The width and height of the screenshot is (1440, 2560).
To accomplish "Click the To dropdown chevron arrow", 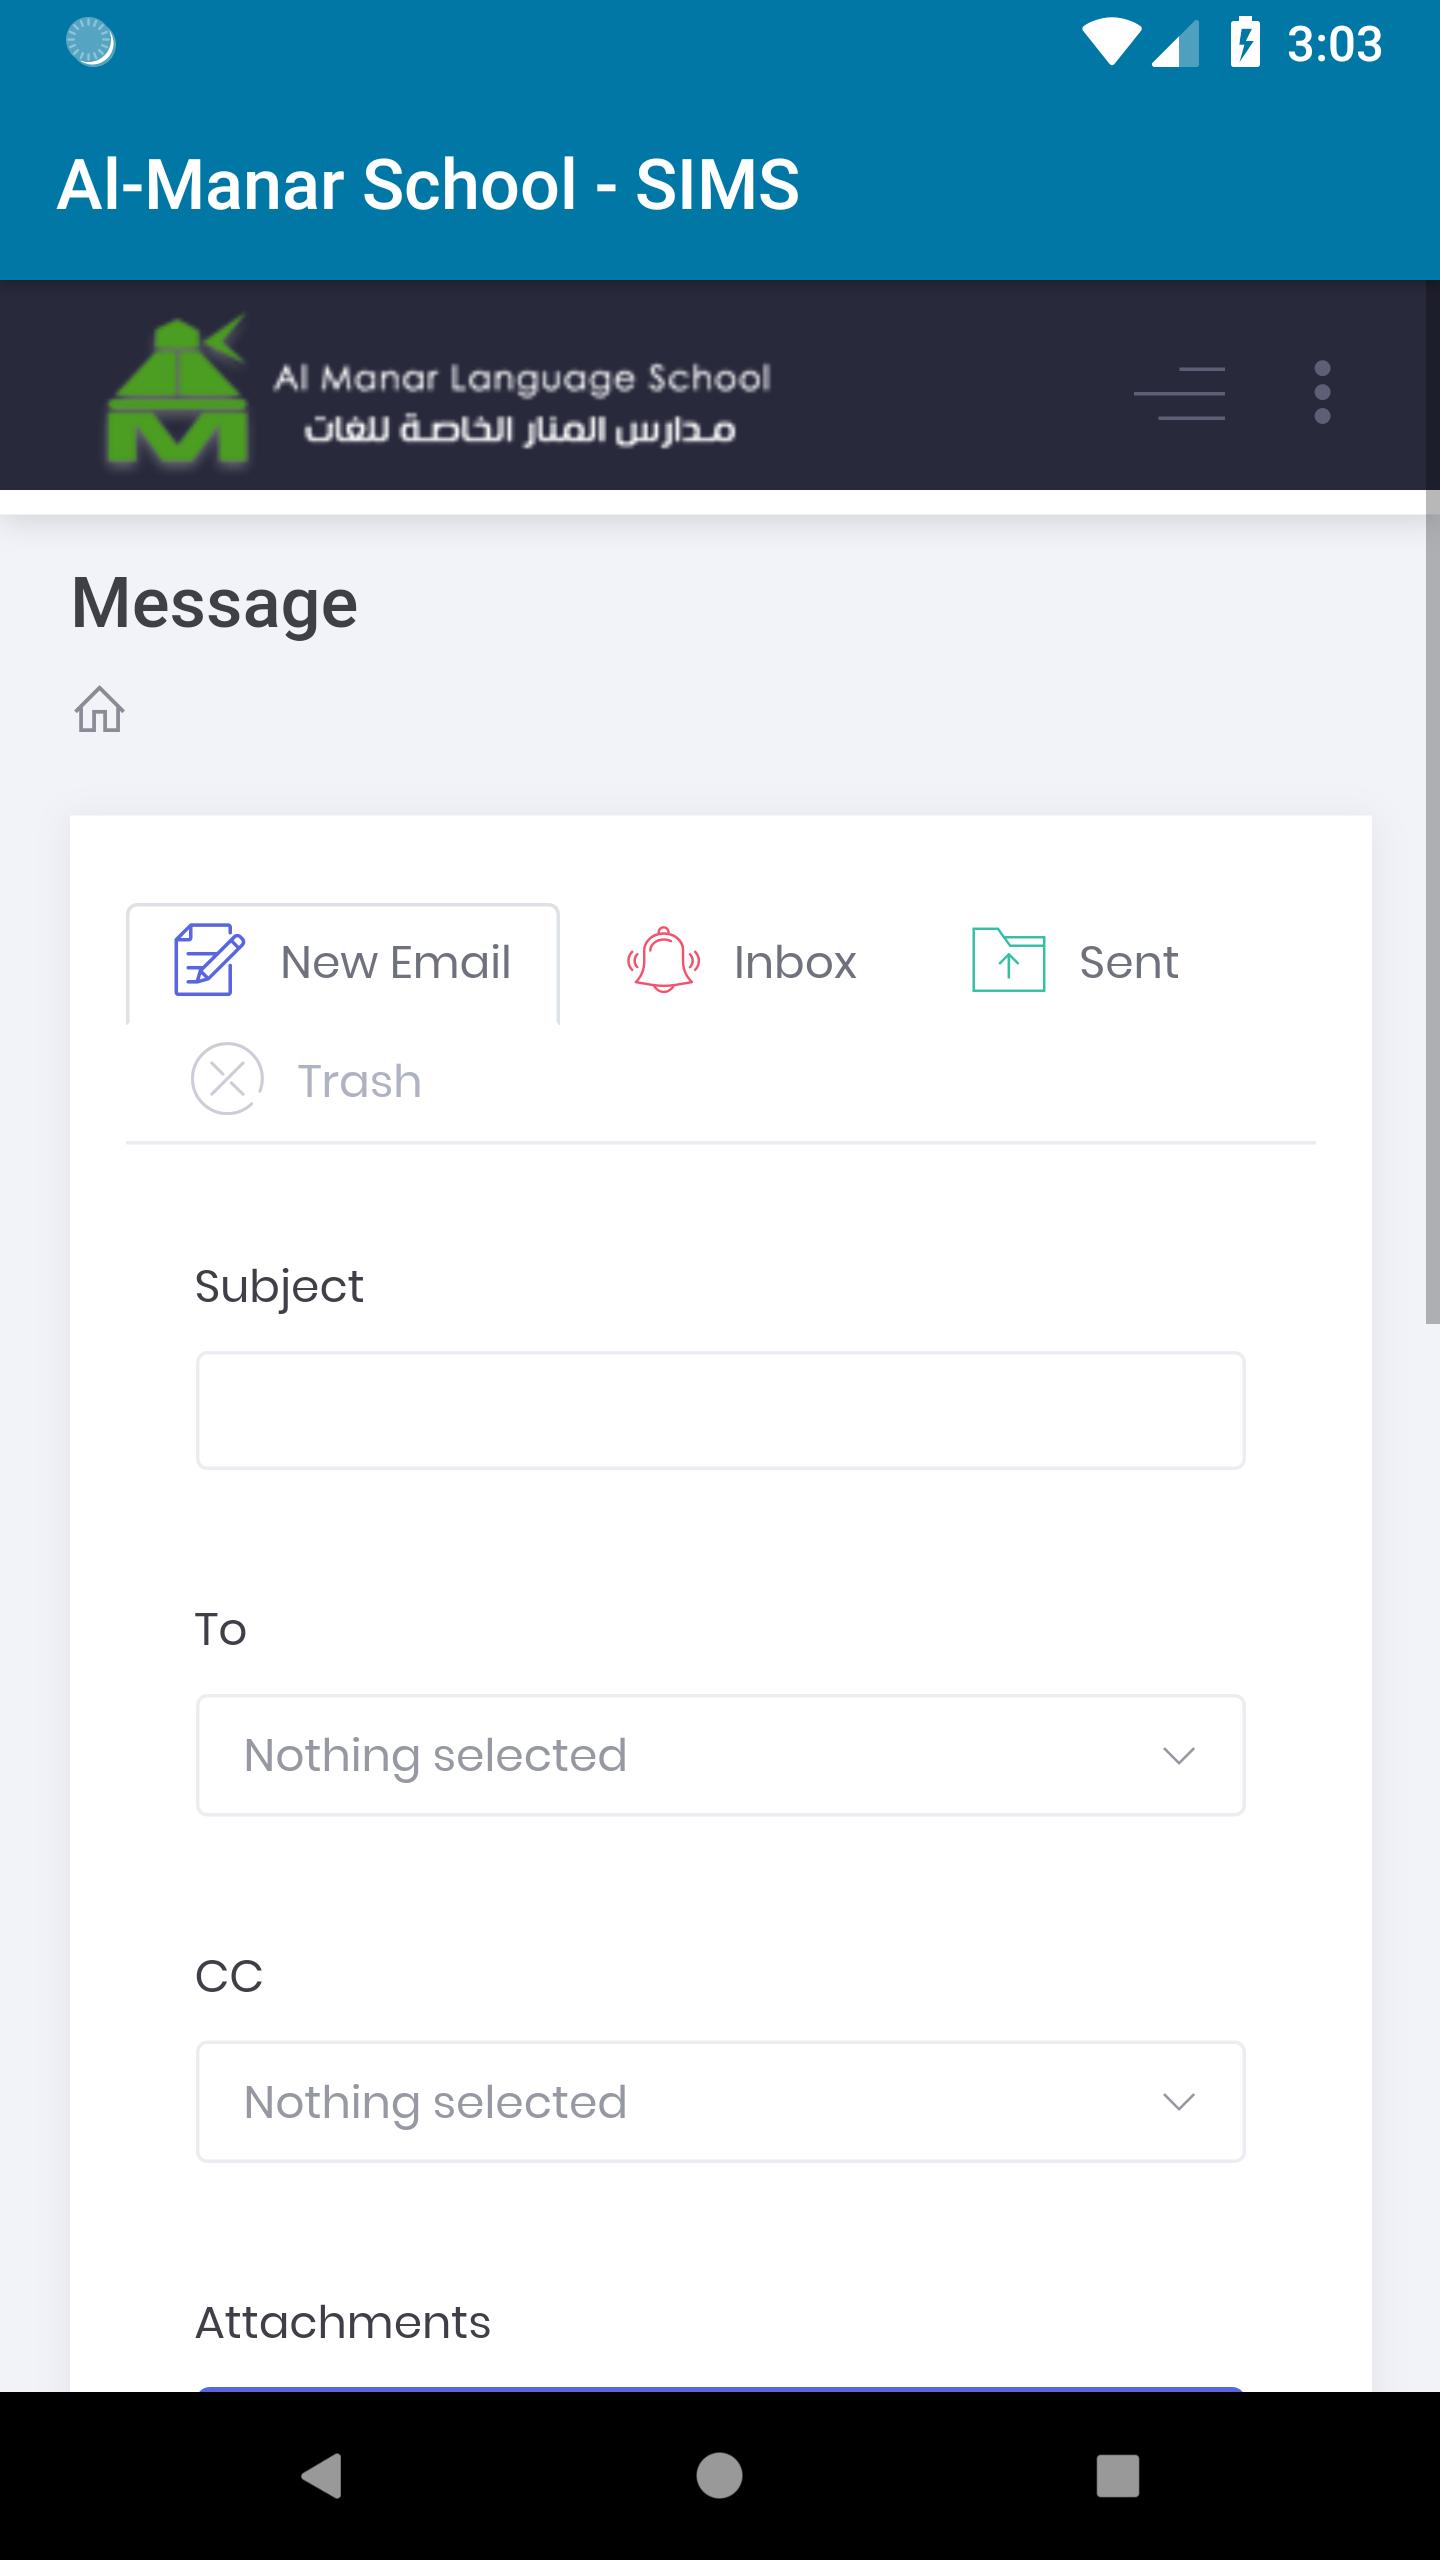I will 1179,1756.
